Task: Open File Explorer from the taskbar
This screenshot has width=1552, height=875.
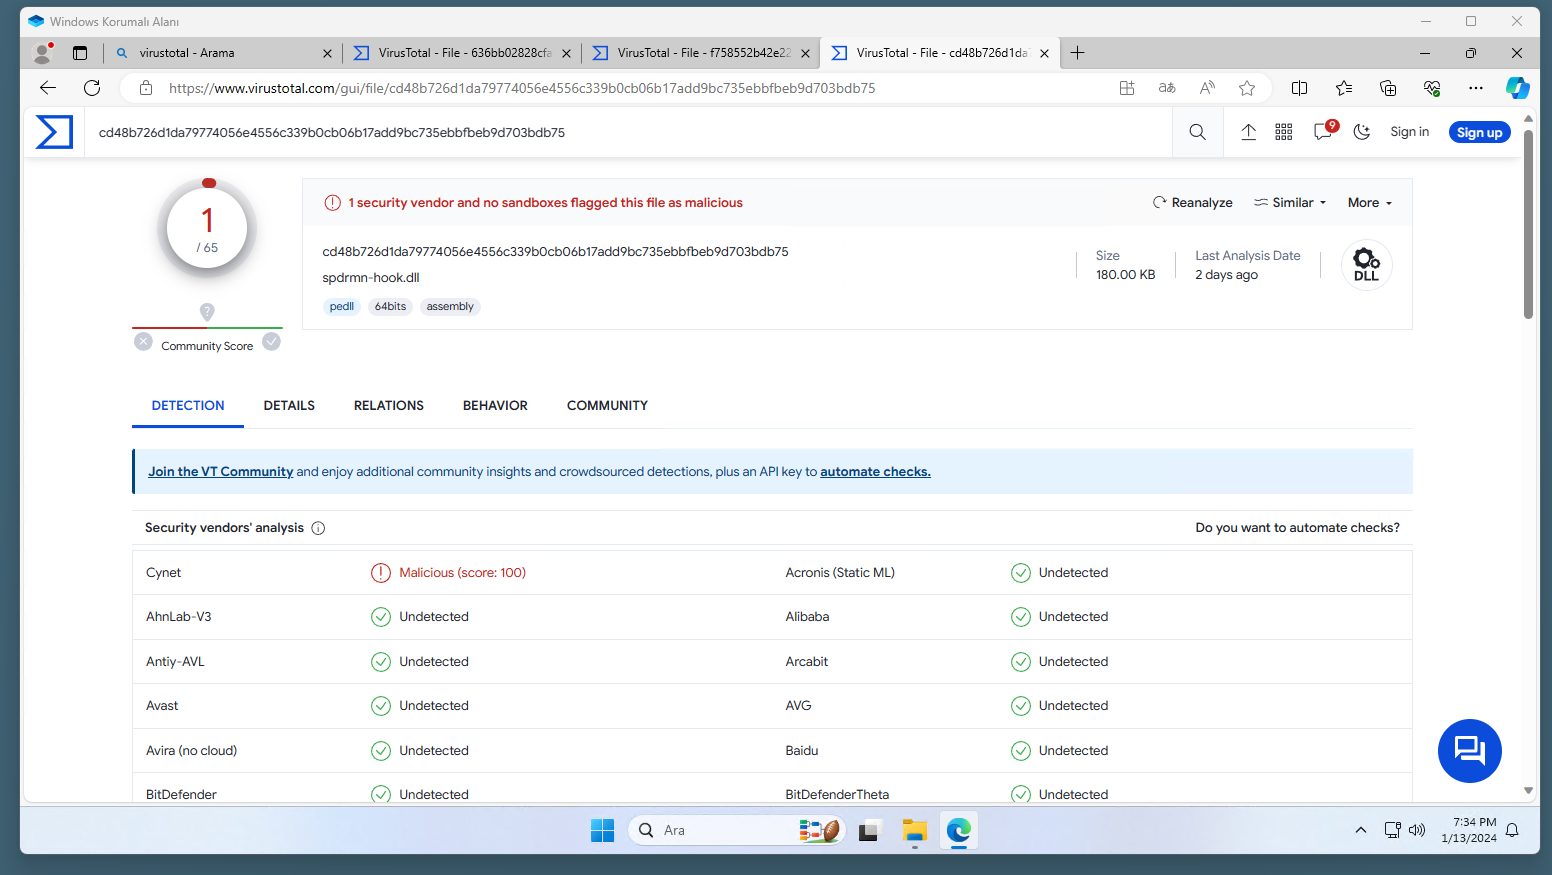Action: tap(914, 830)
